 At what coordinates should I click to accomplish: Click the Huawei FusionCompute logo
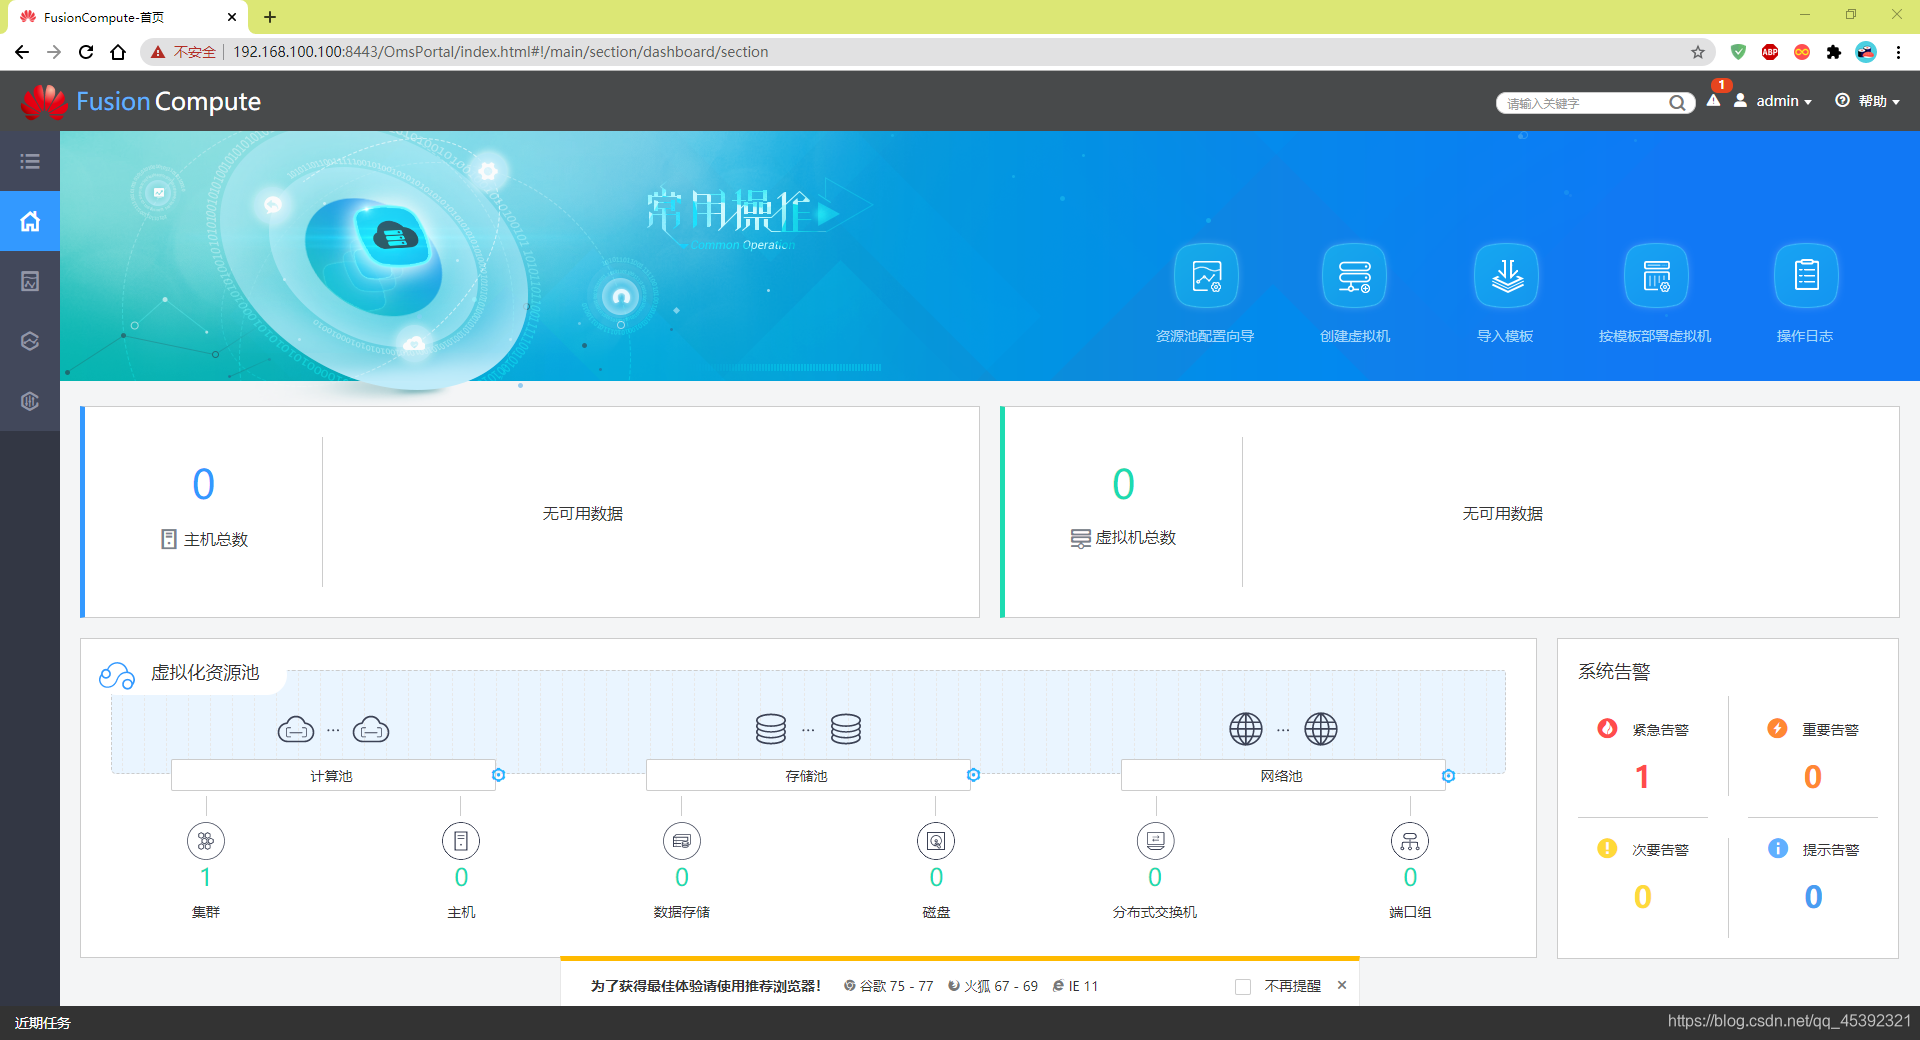141,101
